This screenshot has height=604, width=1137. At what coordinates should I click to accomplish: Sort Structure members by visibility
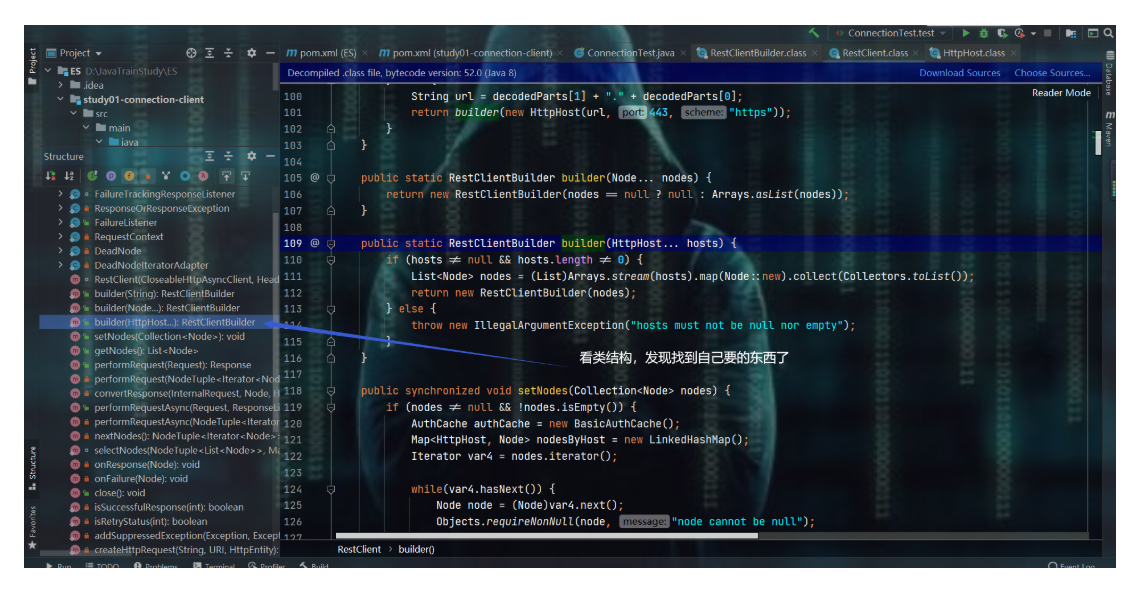[50, 176]
